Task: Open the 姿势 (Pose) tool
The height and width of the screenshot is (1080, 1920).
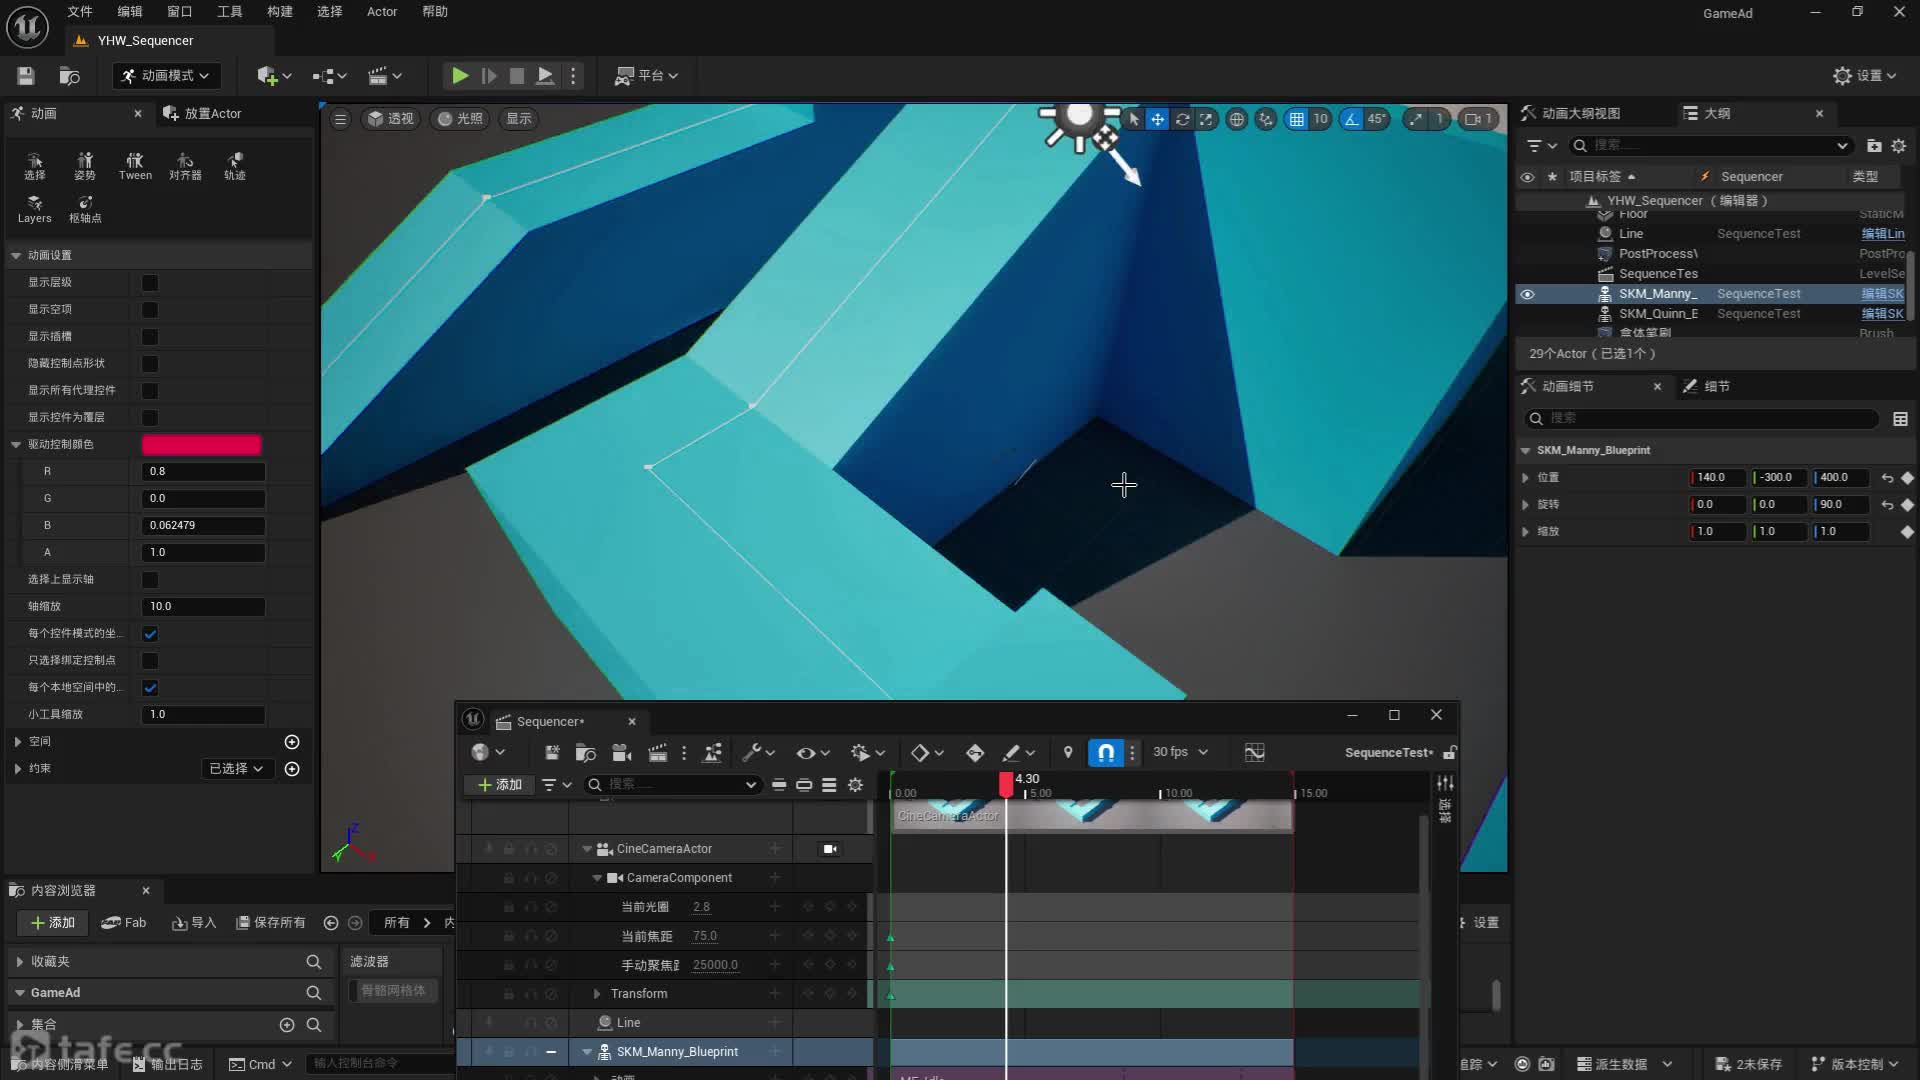Action: (x=85, y=166)
